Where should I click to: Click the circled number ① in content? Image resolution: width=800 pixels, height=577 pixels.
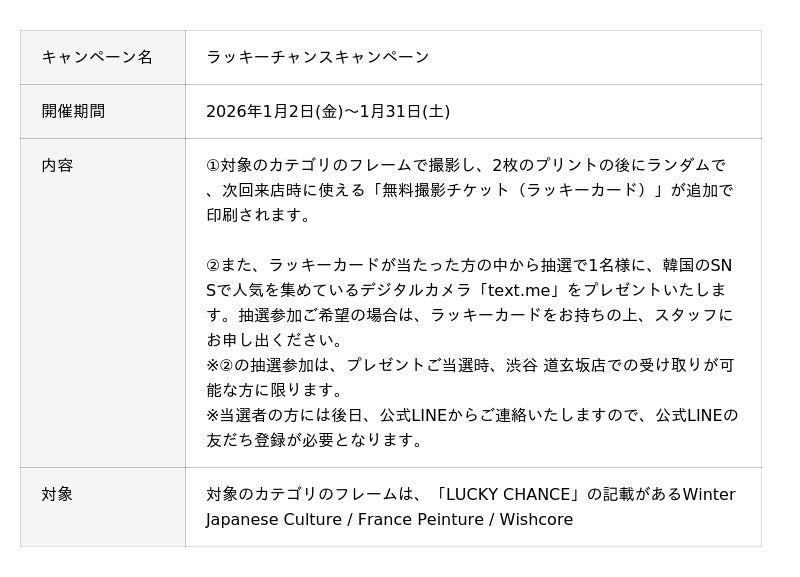coord(212,165)
